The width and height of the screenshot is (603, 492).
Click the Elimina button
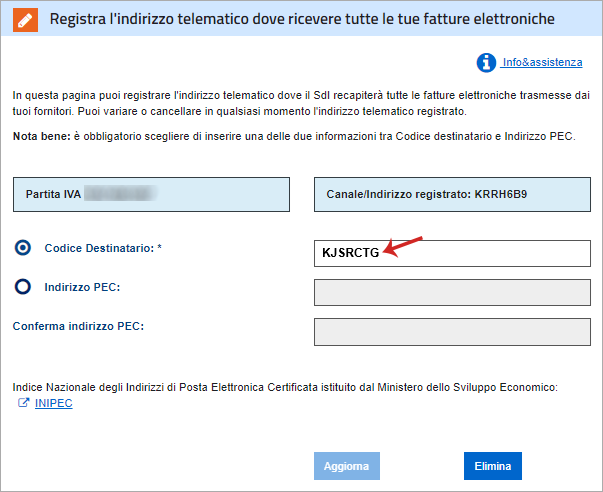click(493, 466)
